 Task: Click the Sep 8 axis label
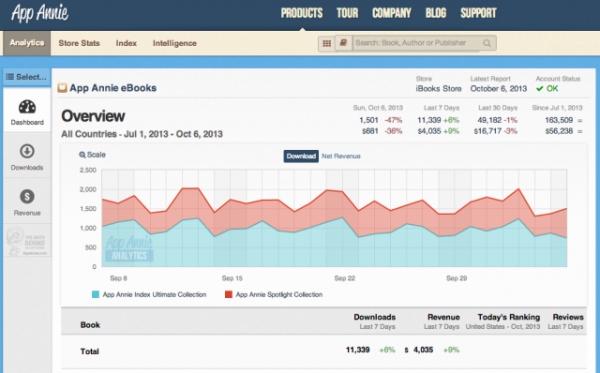click(119, 278)
